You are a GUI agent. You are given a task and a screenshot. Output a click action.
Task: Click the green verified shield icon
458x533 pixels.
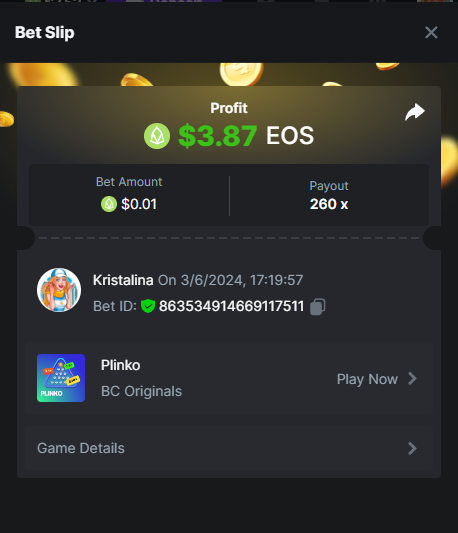click(x=148, y=306)
